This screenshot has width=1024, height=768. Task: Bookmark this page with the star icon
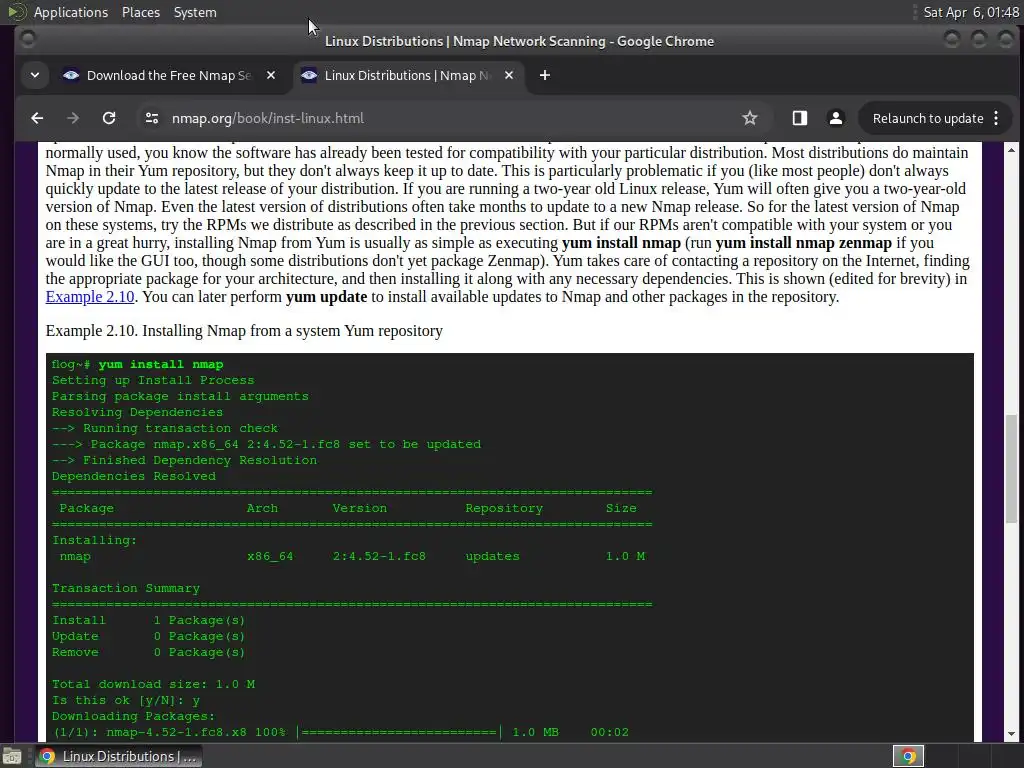pyautogui.click(x=750, y=118)
